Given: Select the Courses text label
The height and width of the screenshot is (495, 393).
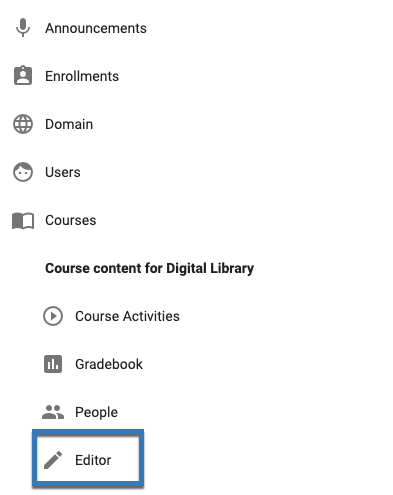Looking at the screenshot, I should pos(71,220).
